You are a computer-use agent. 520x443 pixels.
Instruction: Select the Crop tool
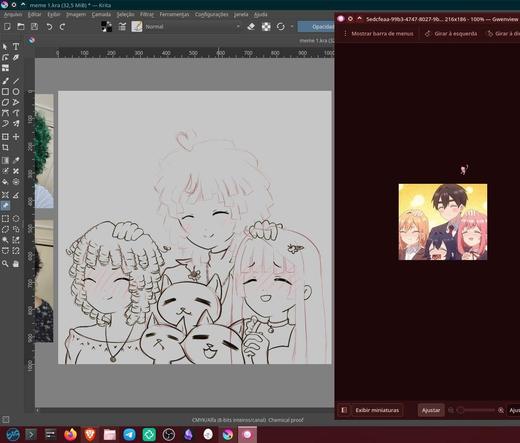tap(5, 147)
